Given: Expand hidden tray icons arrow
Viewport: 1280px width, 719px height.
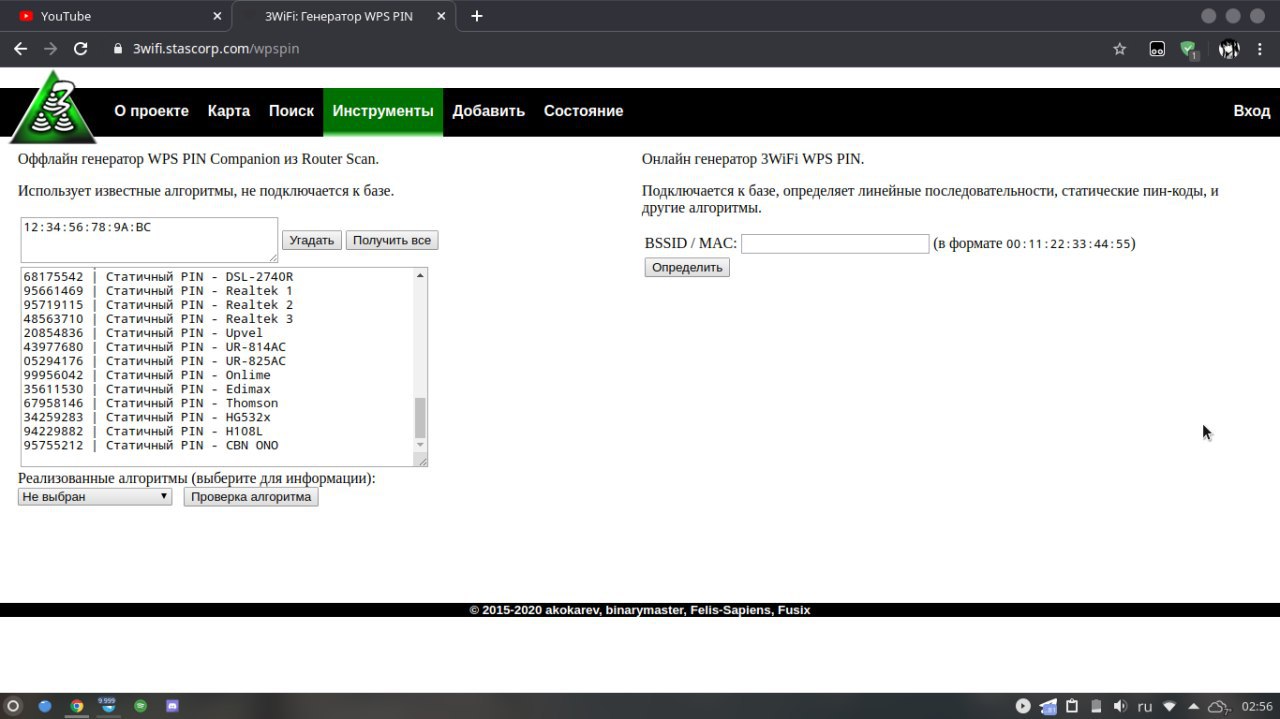Looking at the screenshot, I should [x=1193, y=706].
